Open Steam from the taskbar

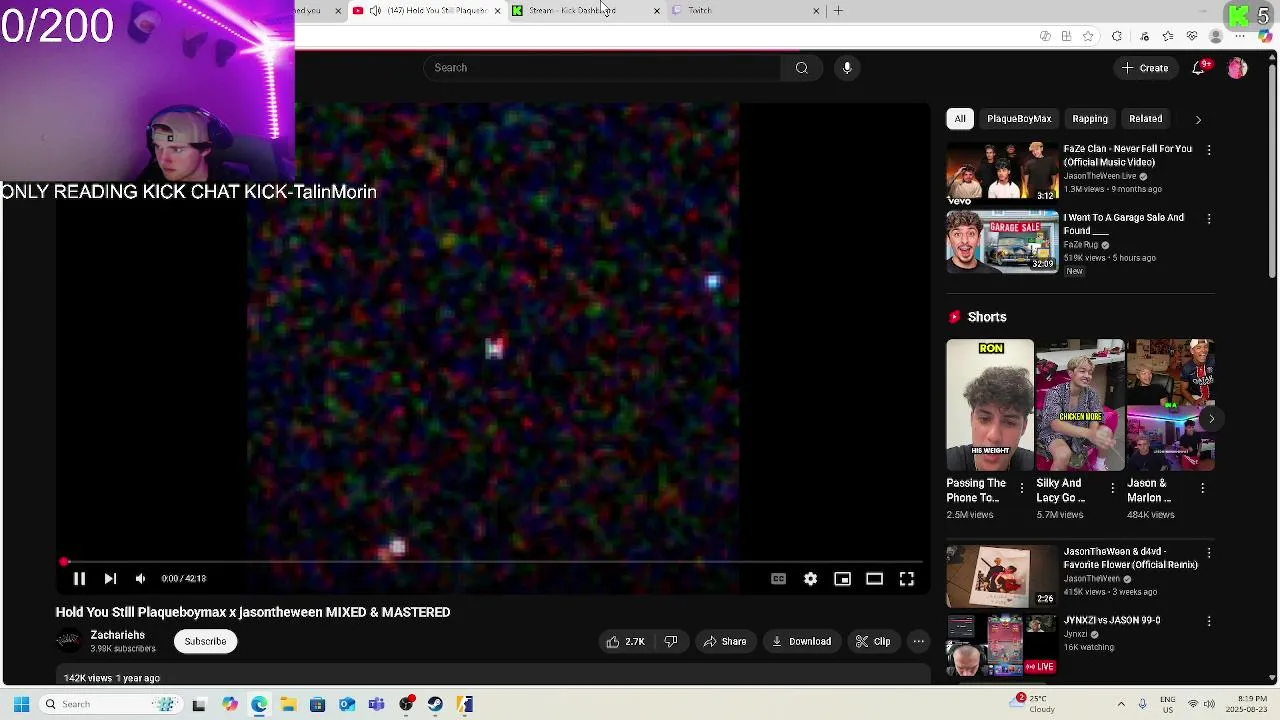point(435,704)
